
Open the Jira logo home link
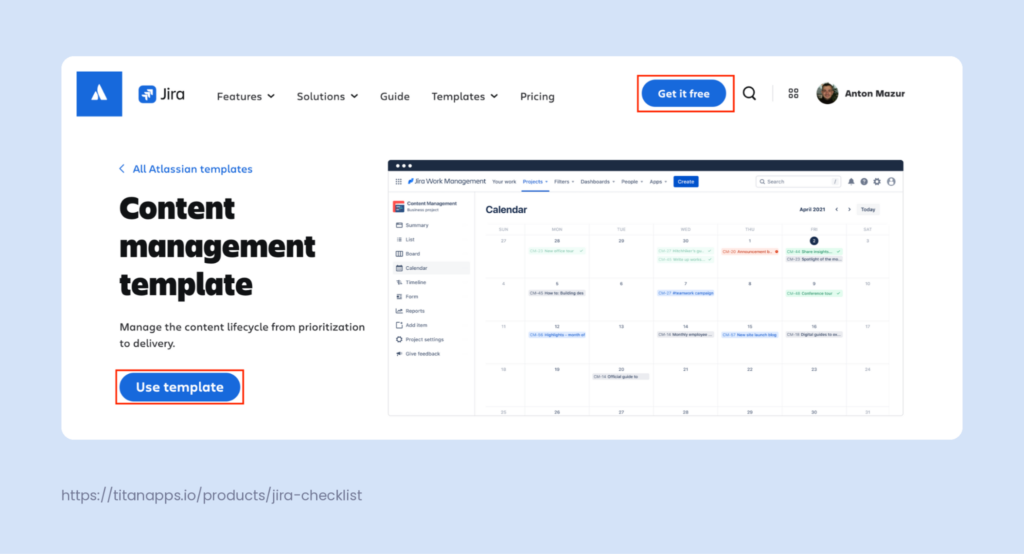(161, 94)
